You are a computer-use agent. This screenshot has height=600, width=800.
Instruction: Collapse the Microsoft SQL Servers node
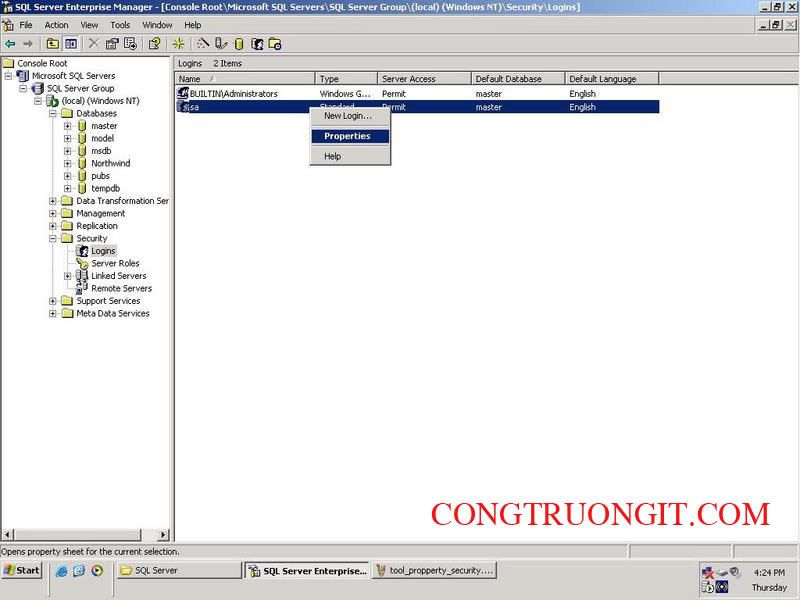(8, 76)
